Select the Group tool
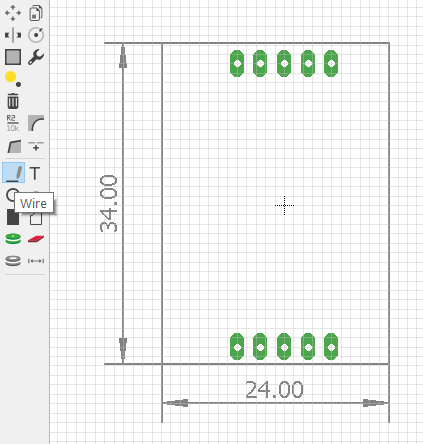The height and width of the screenshot is (444, 423). click(x=13, y=57)
